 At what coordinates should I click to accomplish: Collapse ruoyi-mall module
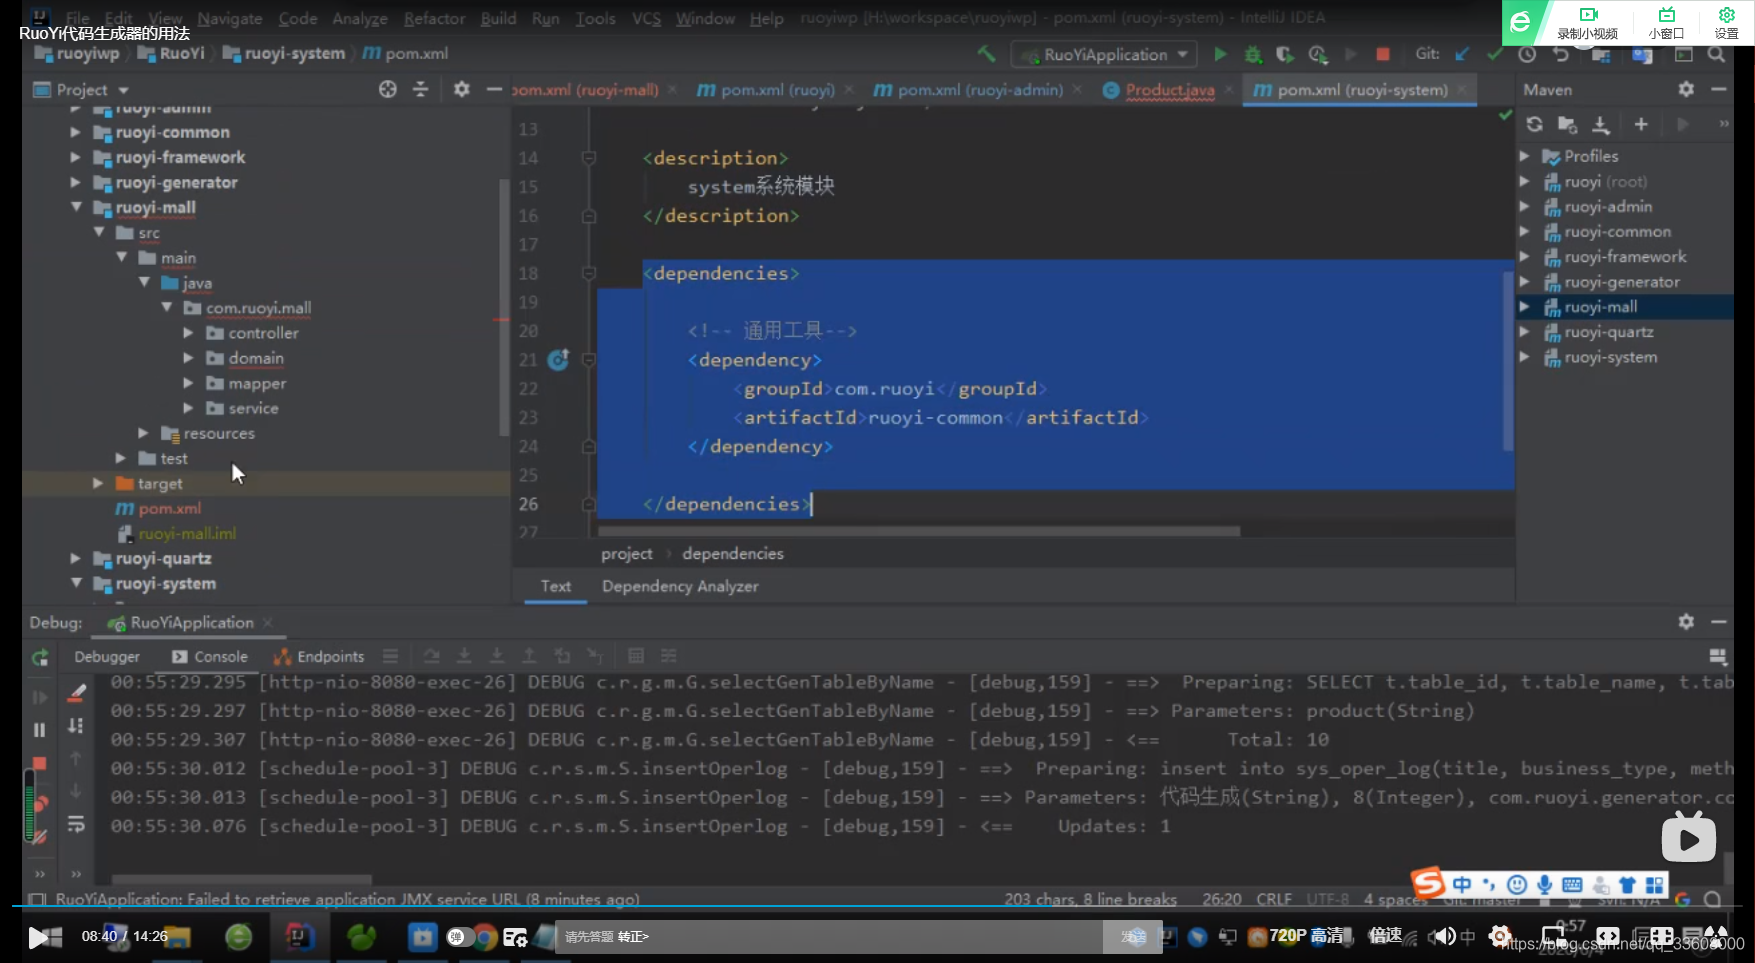pos(75,207)
